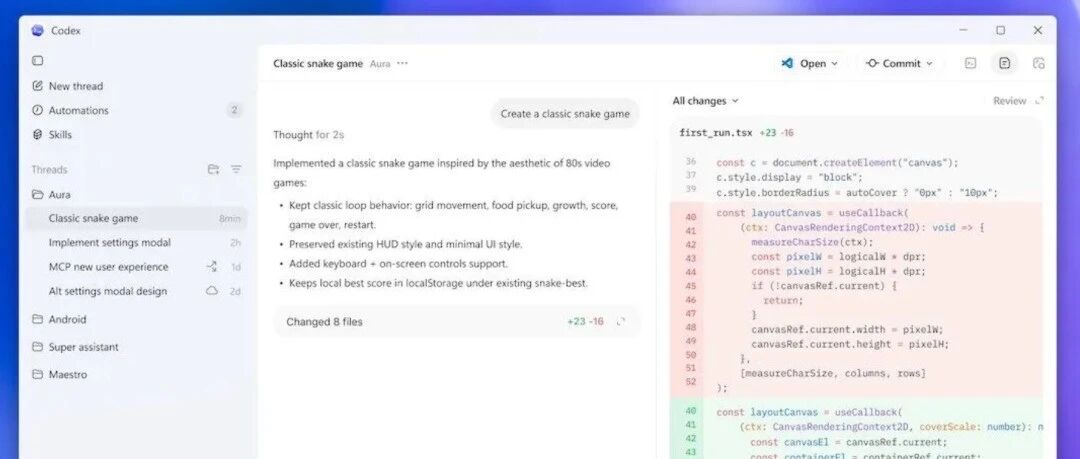The height and width of the screenshot is (459, 1080).
Task: Expand changed files with arrow icon
Action: pyautogui.click(x=621, y=322)
